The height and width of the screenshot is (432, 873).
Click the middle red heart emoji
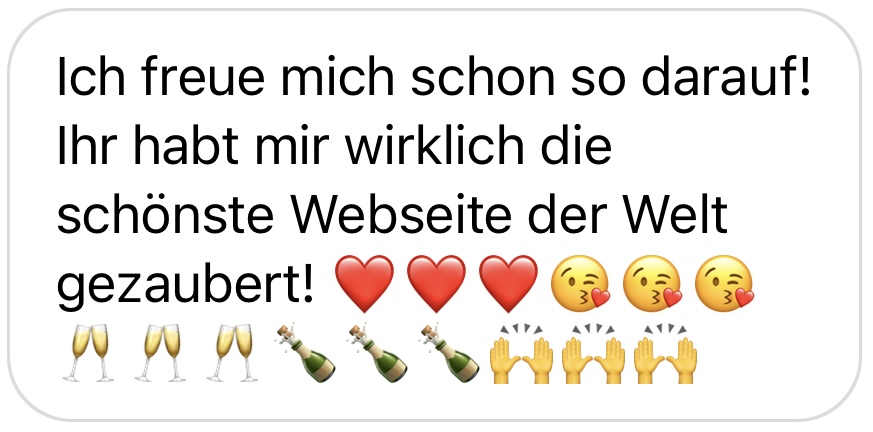point(436,283)
